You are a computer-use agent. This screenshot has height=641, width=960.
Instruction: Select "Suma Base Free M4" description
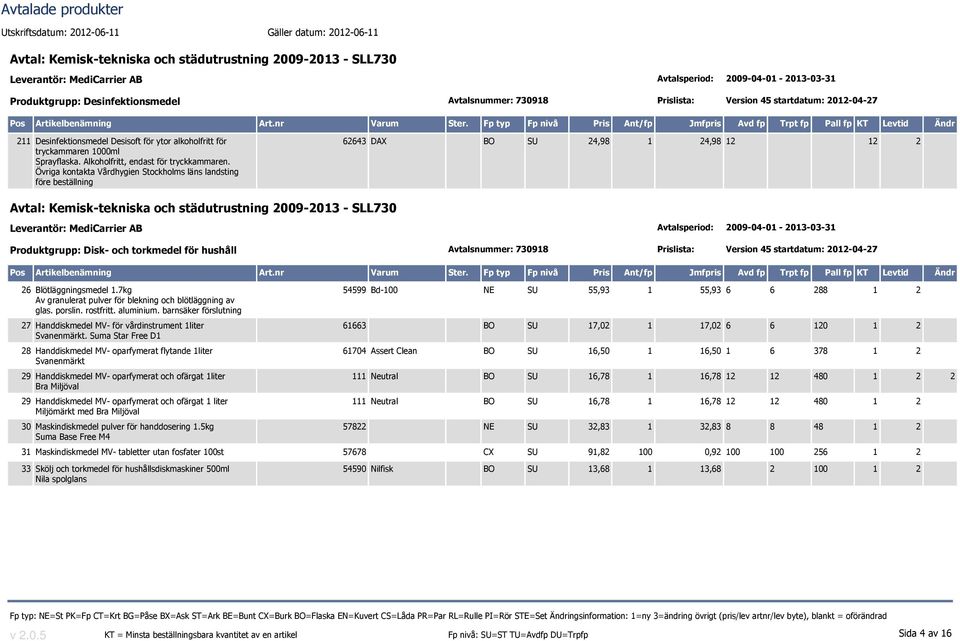pyautogui.click(x=72, y=437)
